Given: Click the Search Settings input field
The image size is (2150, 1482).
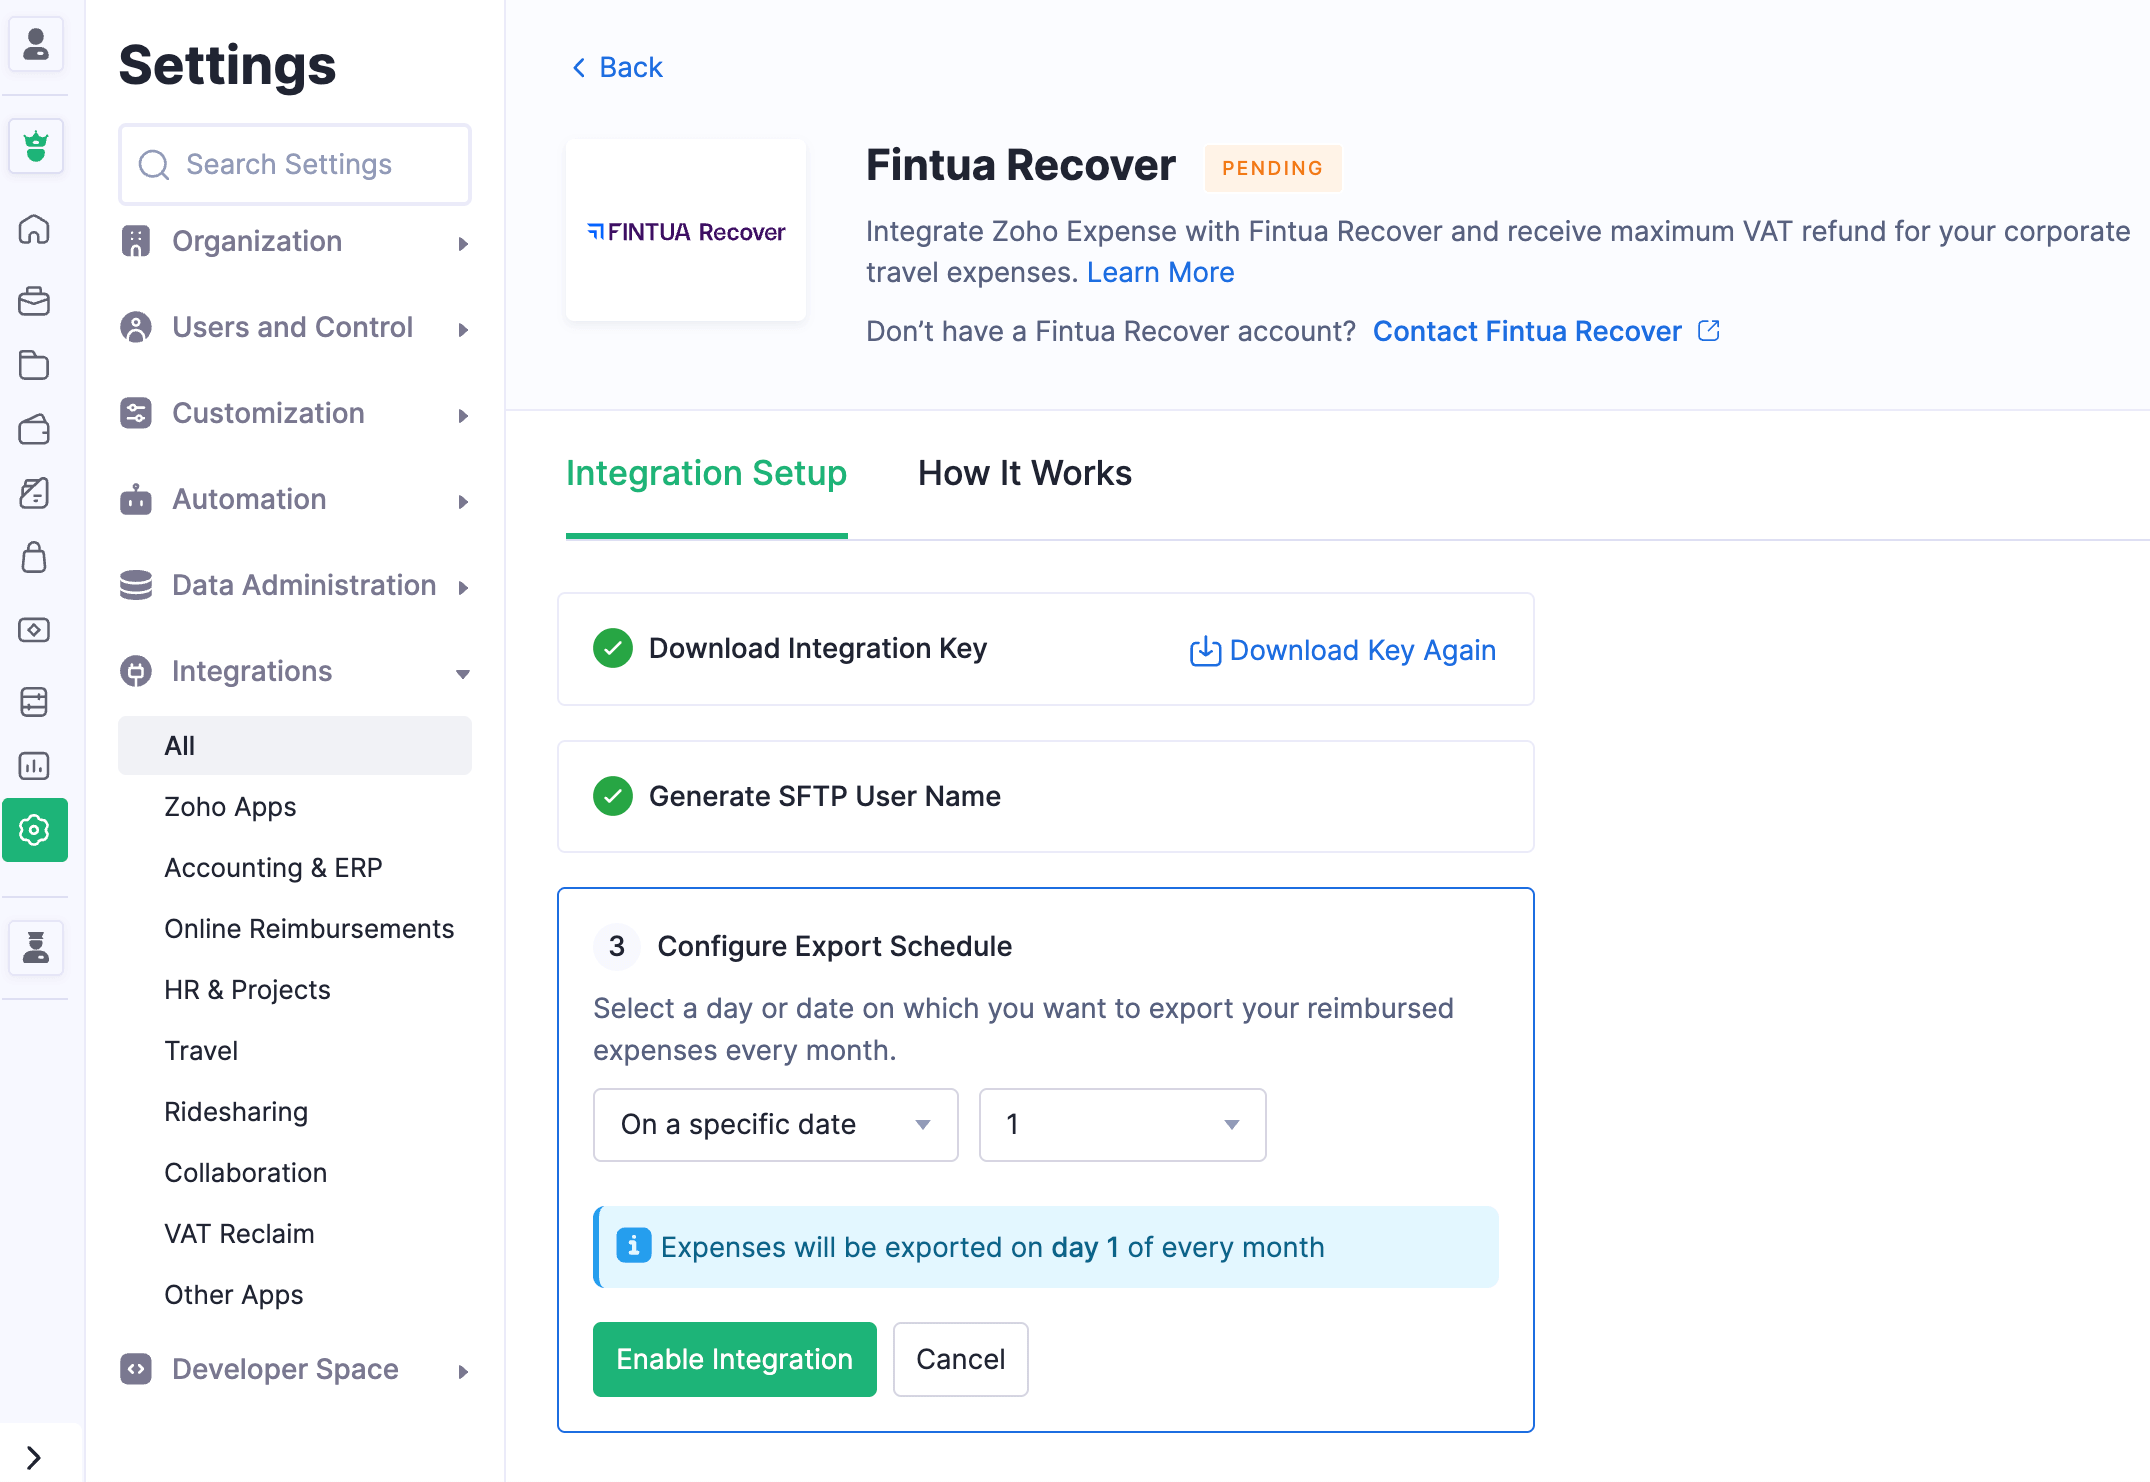Looking at the screenshot, I should click(x=295, y=164).
